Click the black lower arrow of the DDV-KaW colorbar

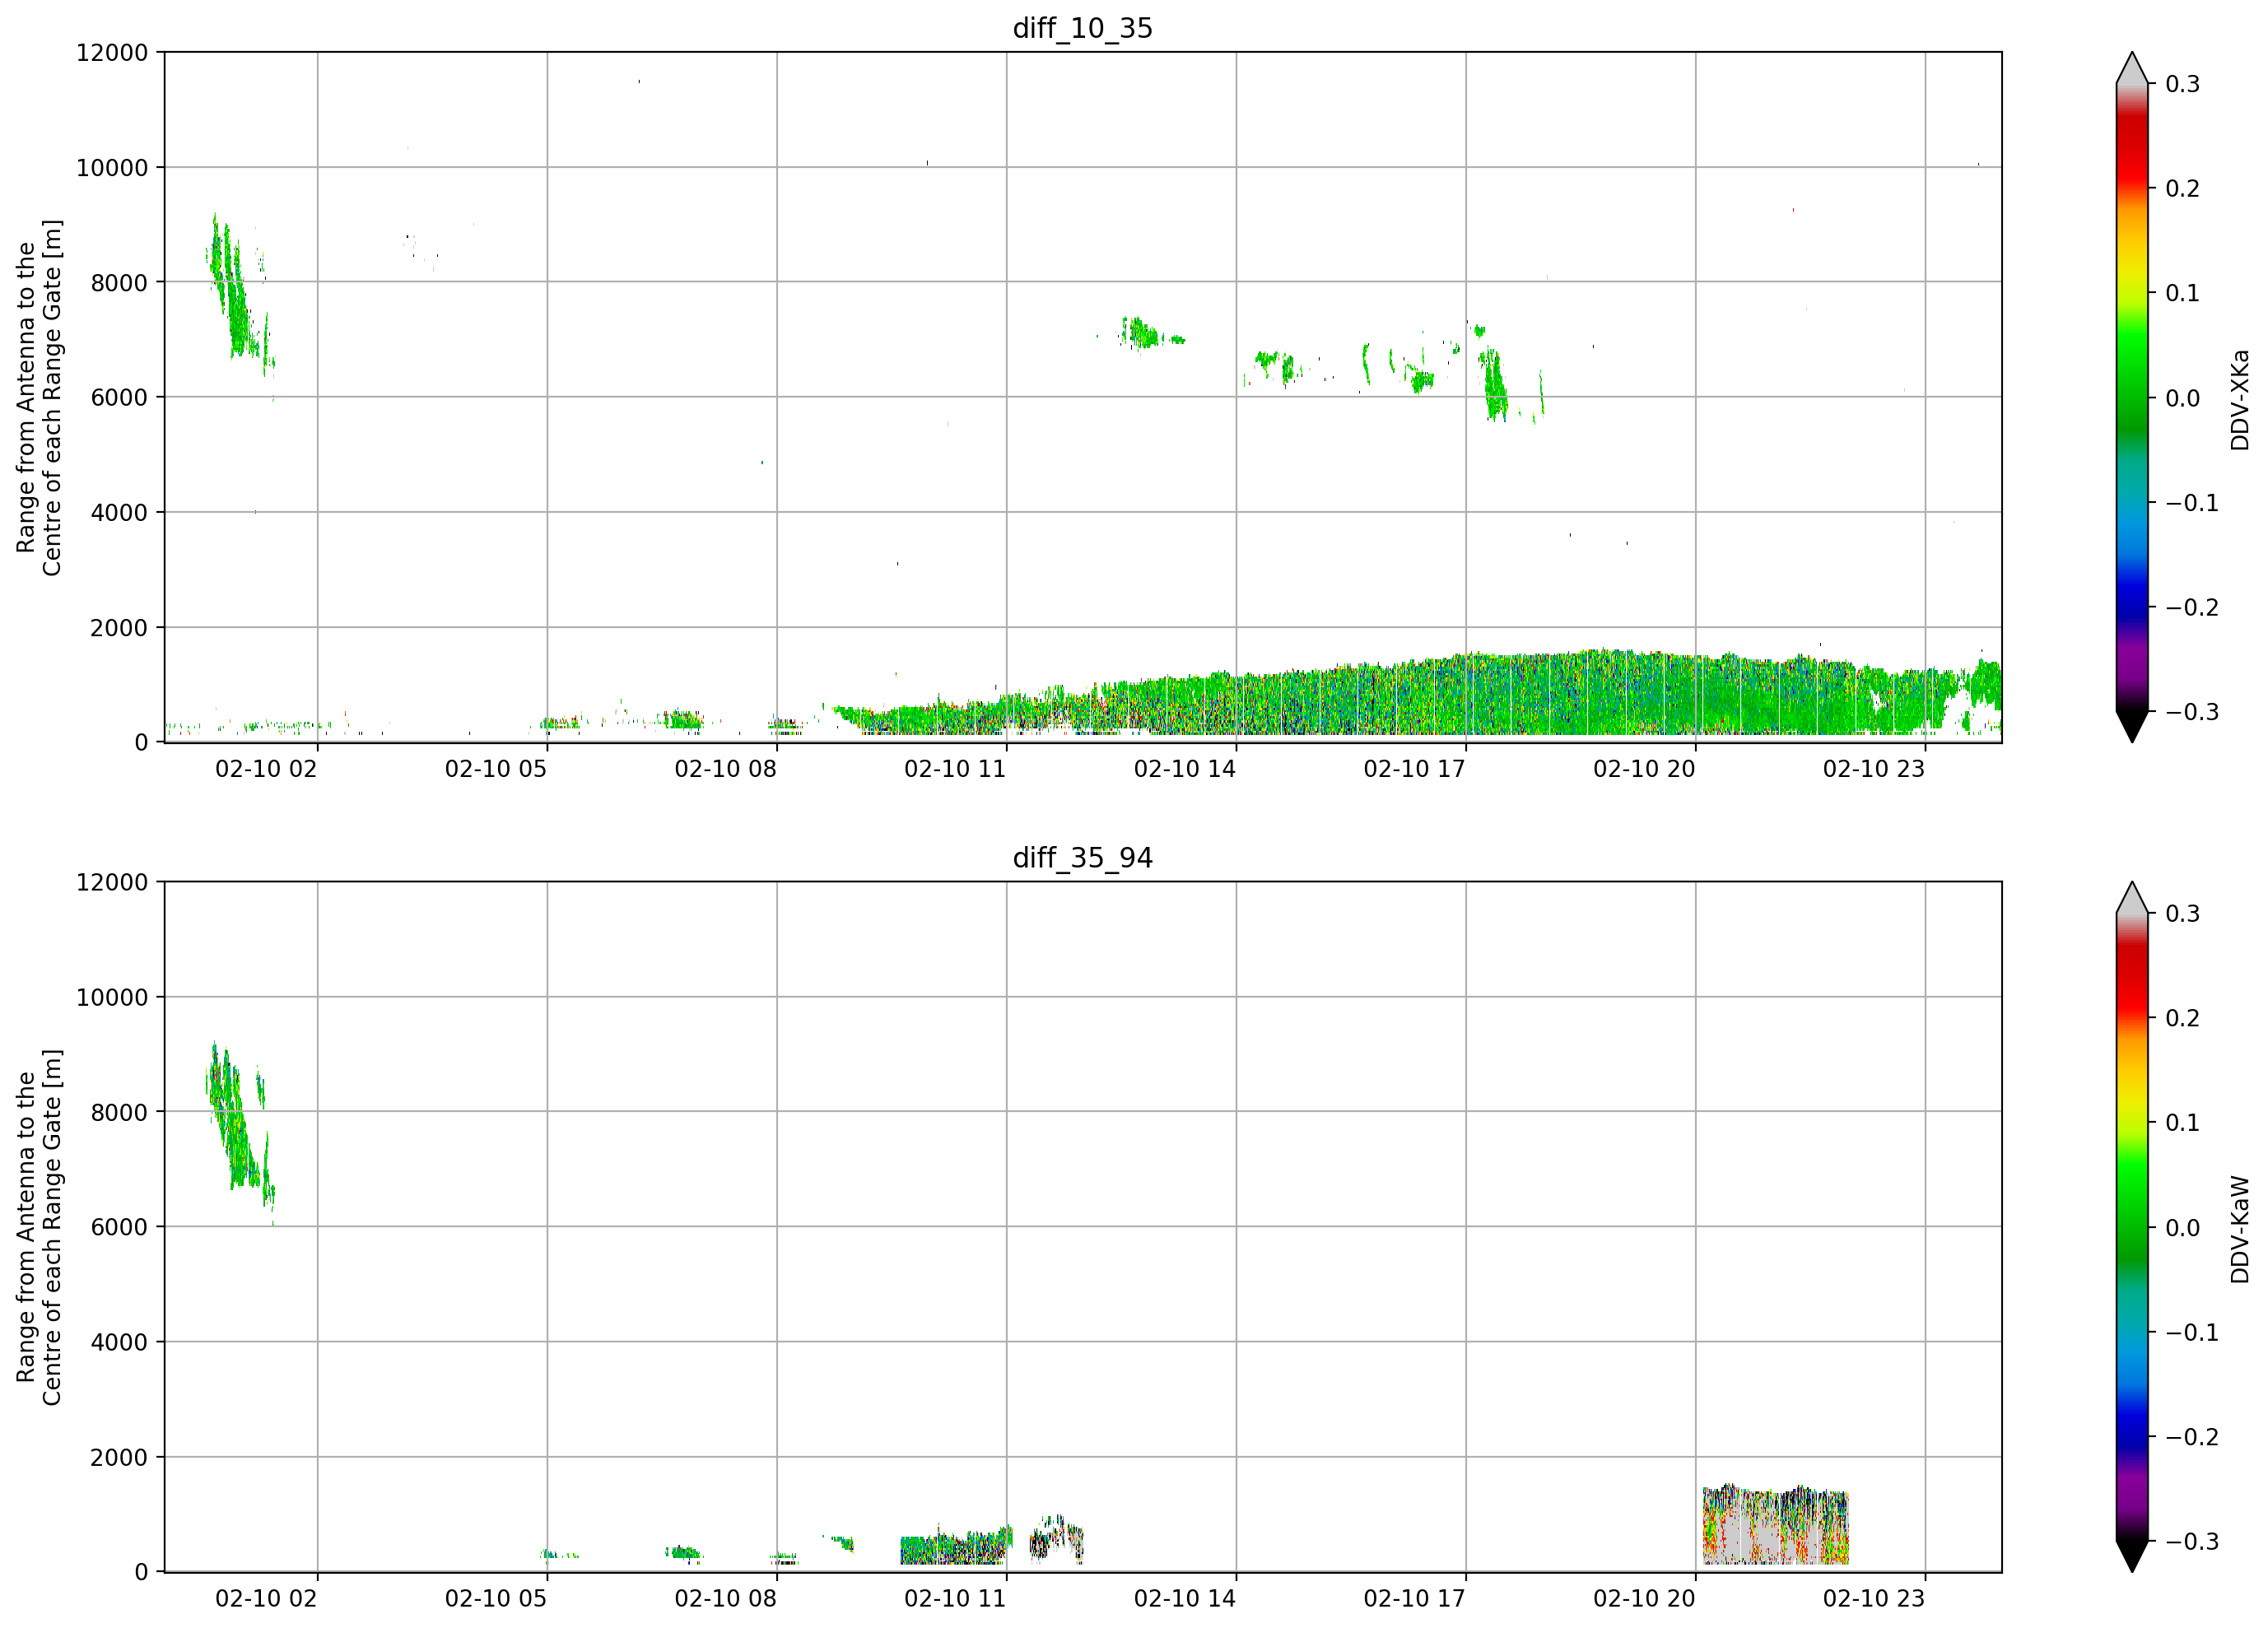[x=2132, y=1556]
